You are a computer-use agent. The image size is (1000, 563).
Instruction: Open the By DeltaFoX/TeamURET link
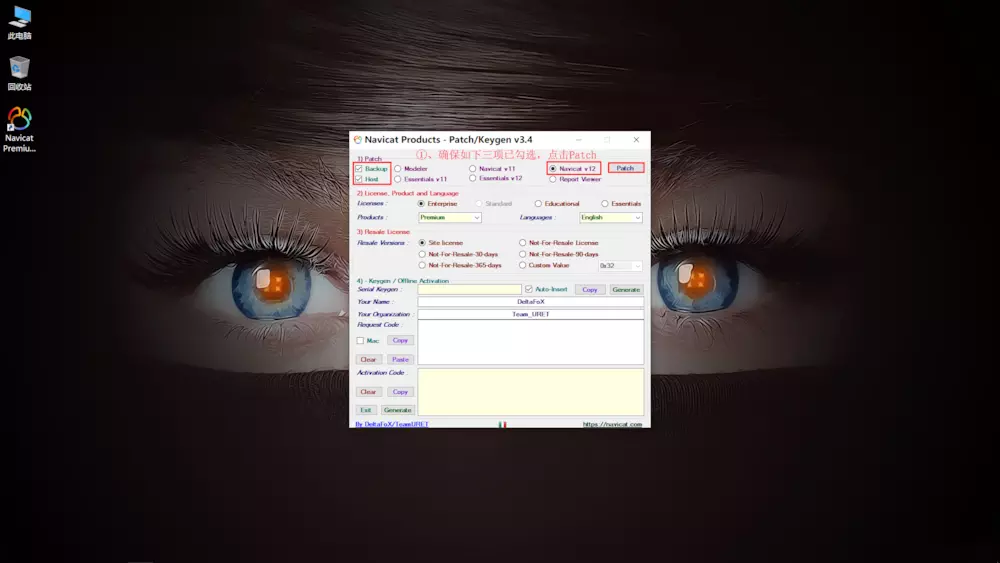tap(392, 424)
